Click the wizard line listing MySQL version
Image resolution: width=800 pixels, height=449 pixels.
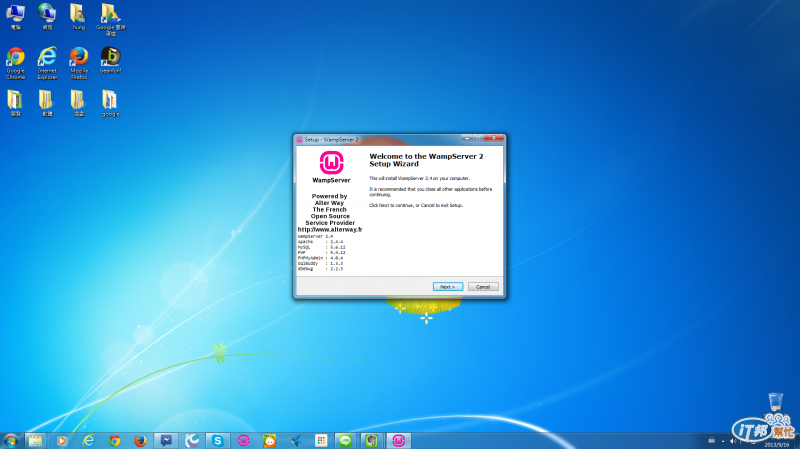(321, 247)
